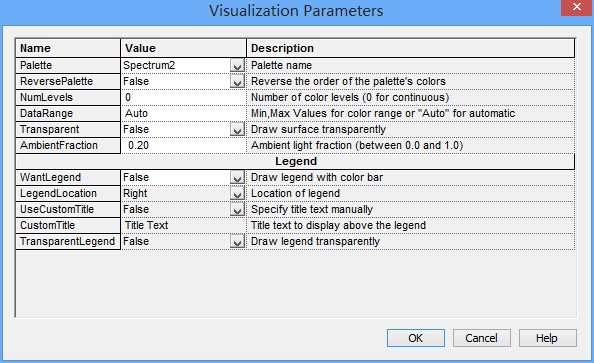Expand the WantLegend dropdown arrow
The image size is (594, 363).
tap(237, 178)
